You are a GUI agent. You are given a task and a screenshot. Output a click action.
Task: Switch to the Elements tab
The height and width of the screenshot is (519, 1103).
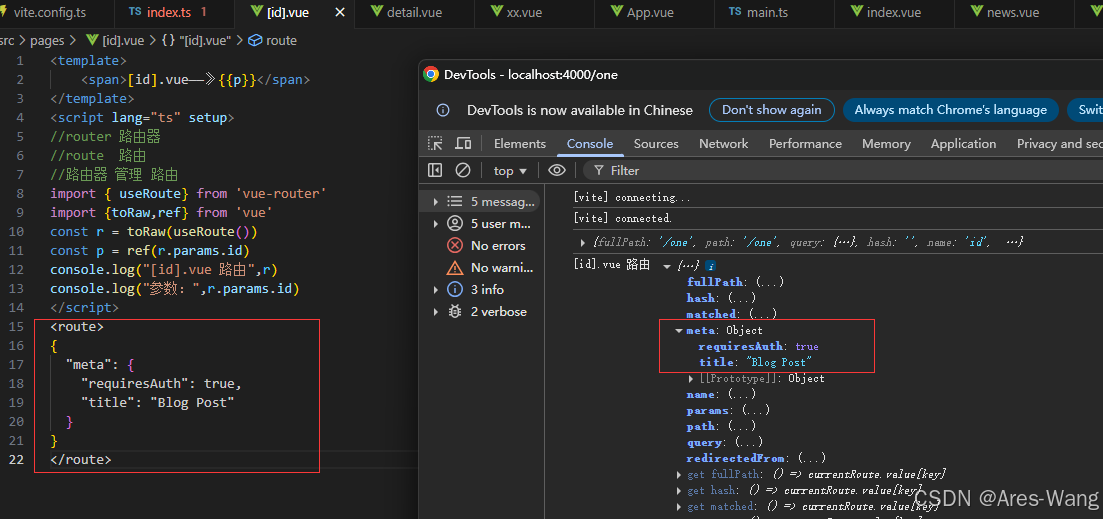[x=520, y=143]
